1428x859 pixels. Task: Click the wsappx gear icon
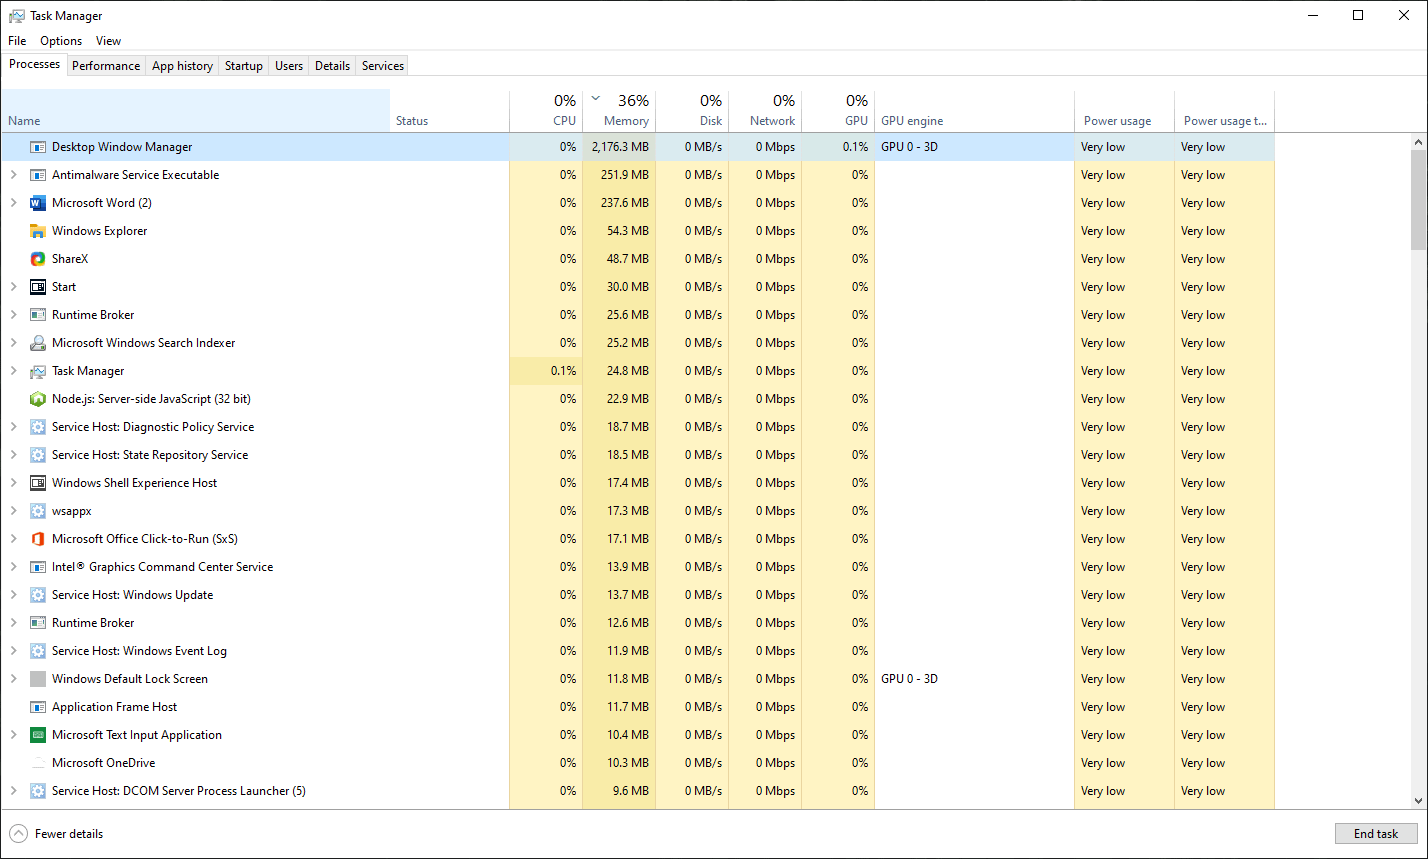[x=38, y=511]
